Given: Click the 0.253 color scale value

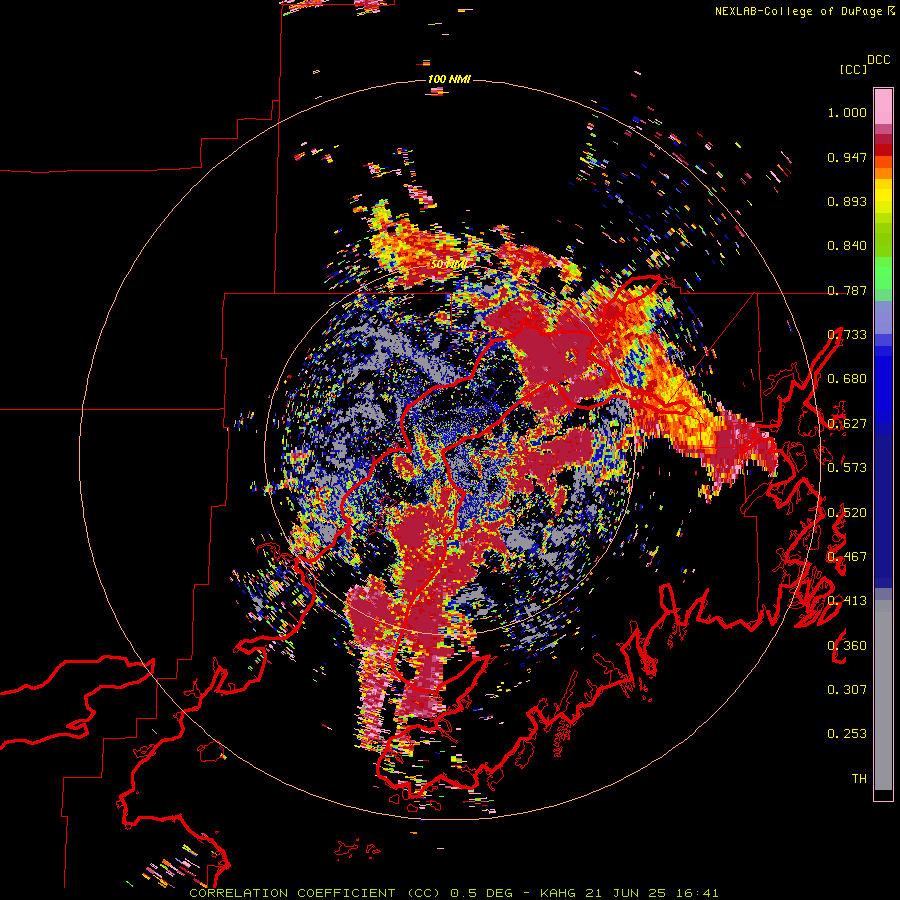Looking at the screenshot, I should tap(847, 734).
